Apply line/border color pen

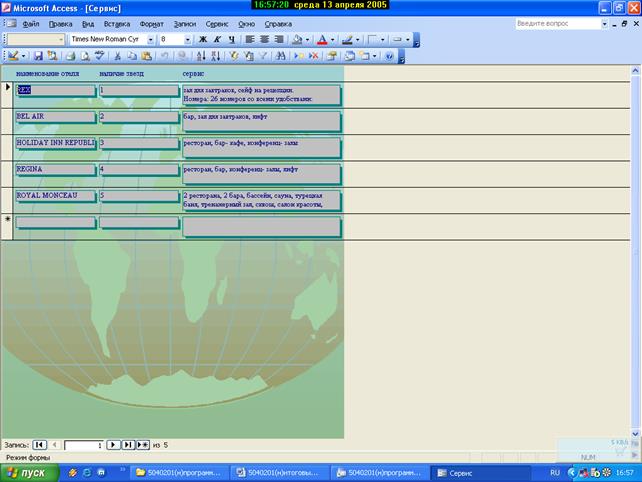[x=347, y=39]
